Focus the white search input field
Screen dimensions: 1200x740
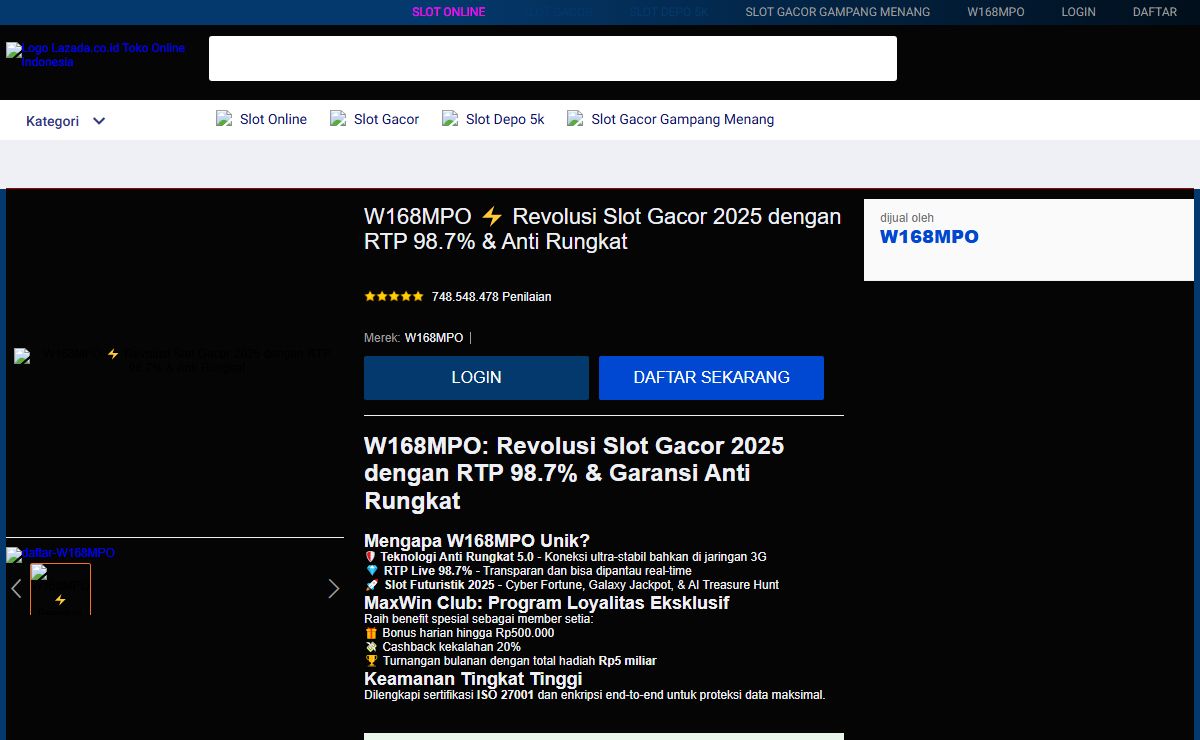coord(552,58)
